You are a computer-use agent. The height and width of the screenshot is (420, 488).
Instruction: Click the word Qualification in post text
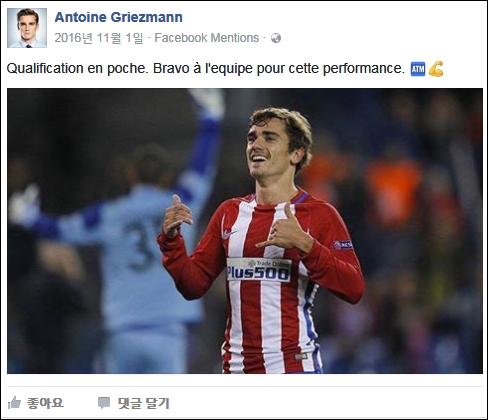tap(45, 68)
